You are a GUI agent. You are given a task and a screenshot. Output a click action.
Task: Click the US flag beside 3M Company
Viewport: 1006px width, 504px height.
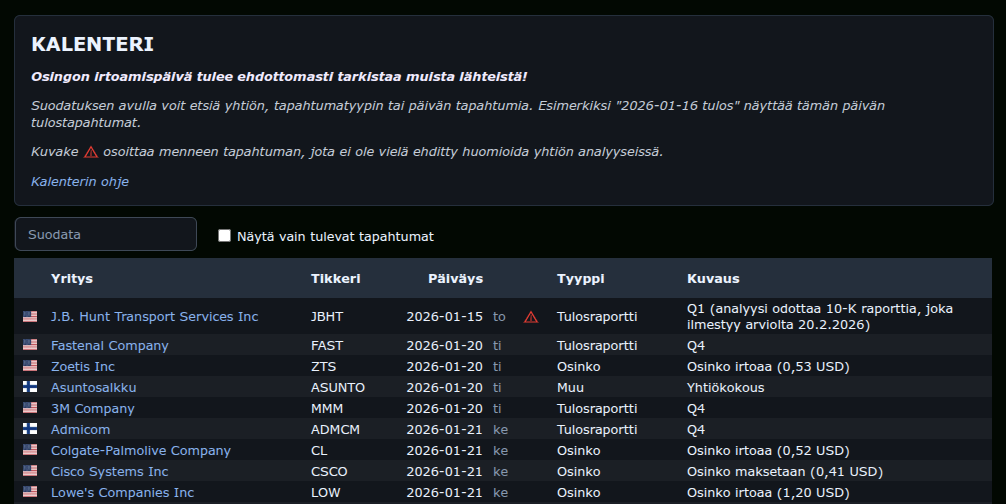30,408
